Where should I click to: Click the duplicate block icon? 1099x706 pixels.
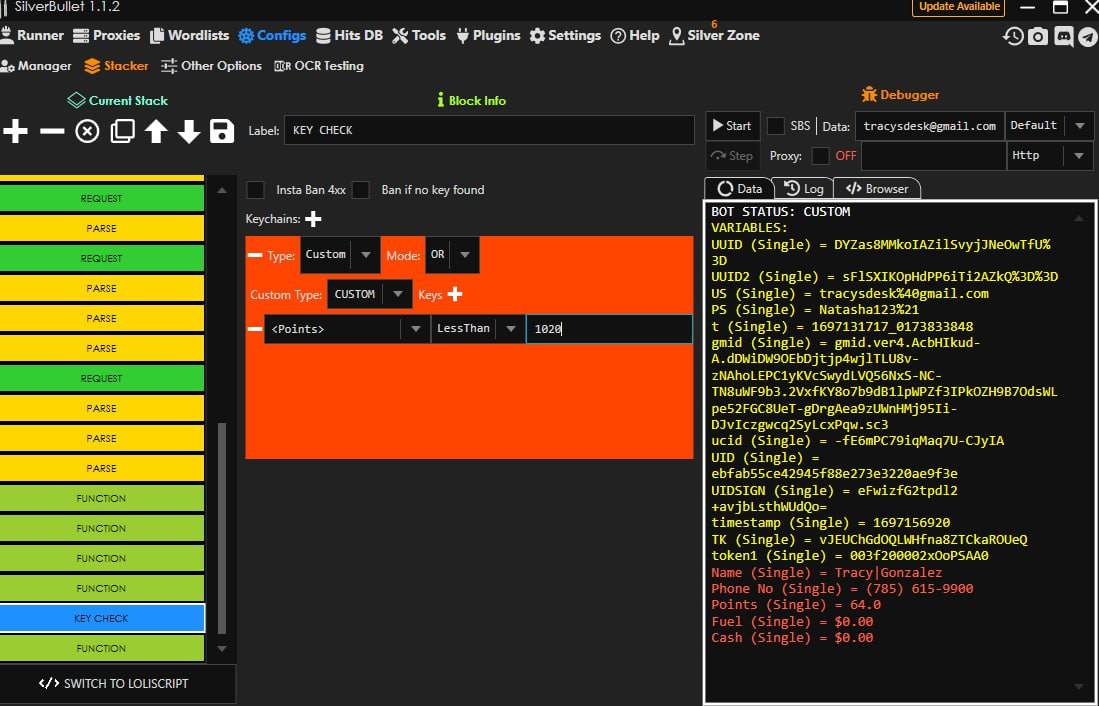[x=122, y=131]
